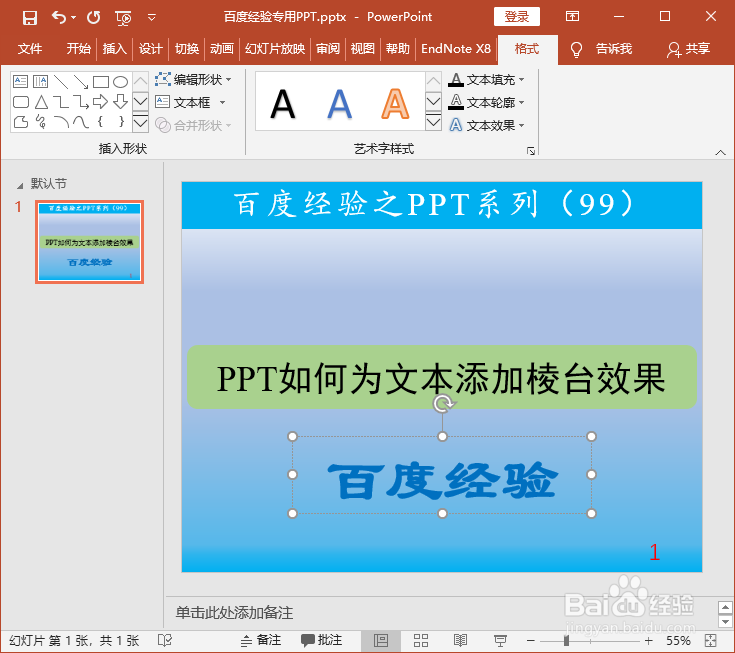This screenshot has width=735, height=653.
Task: Select the elbow arrow connector shape
Action: (x=81, y=102)
